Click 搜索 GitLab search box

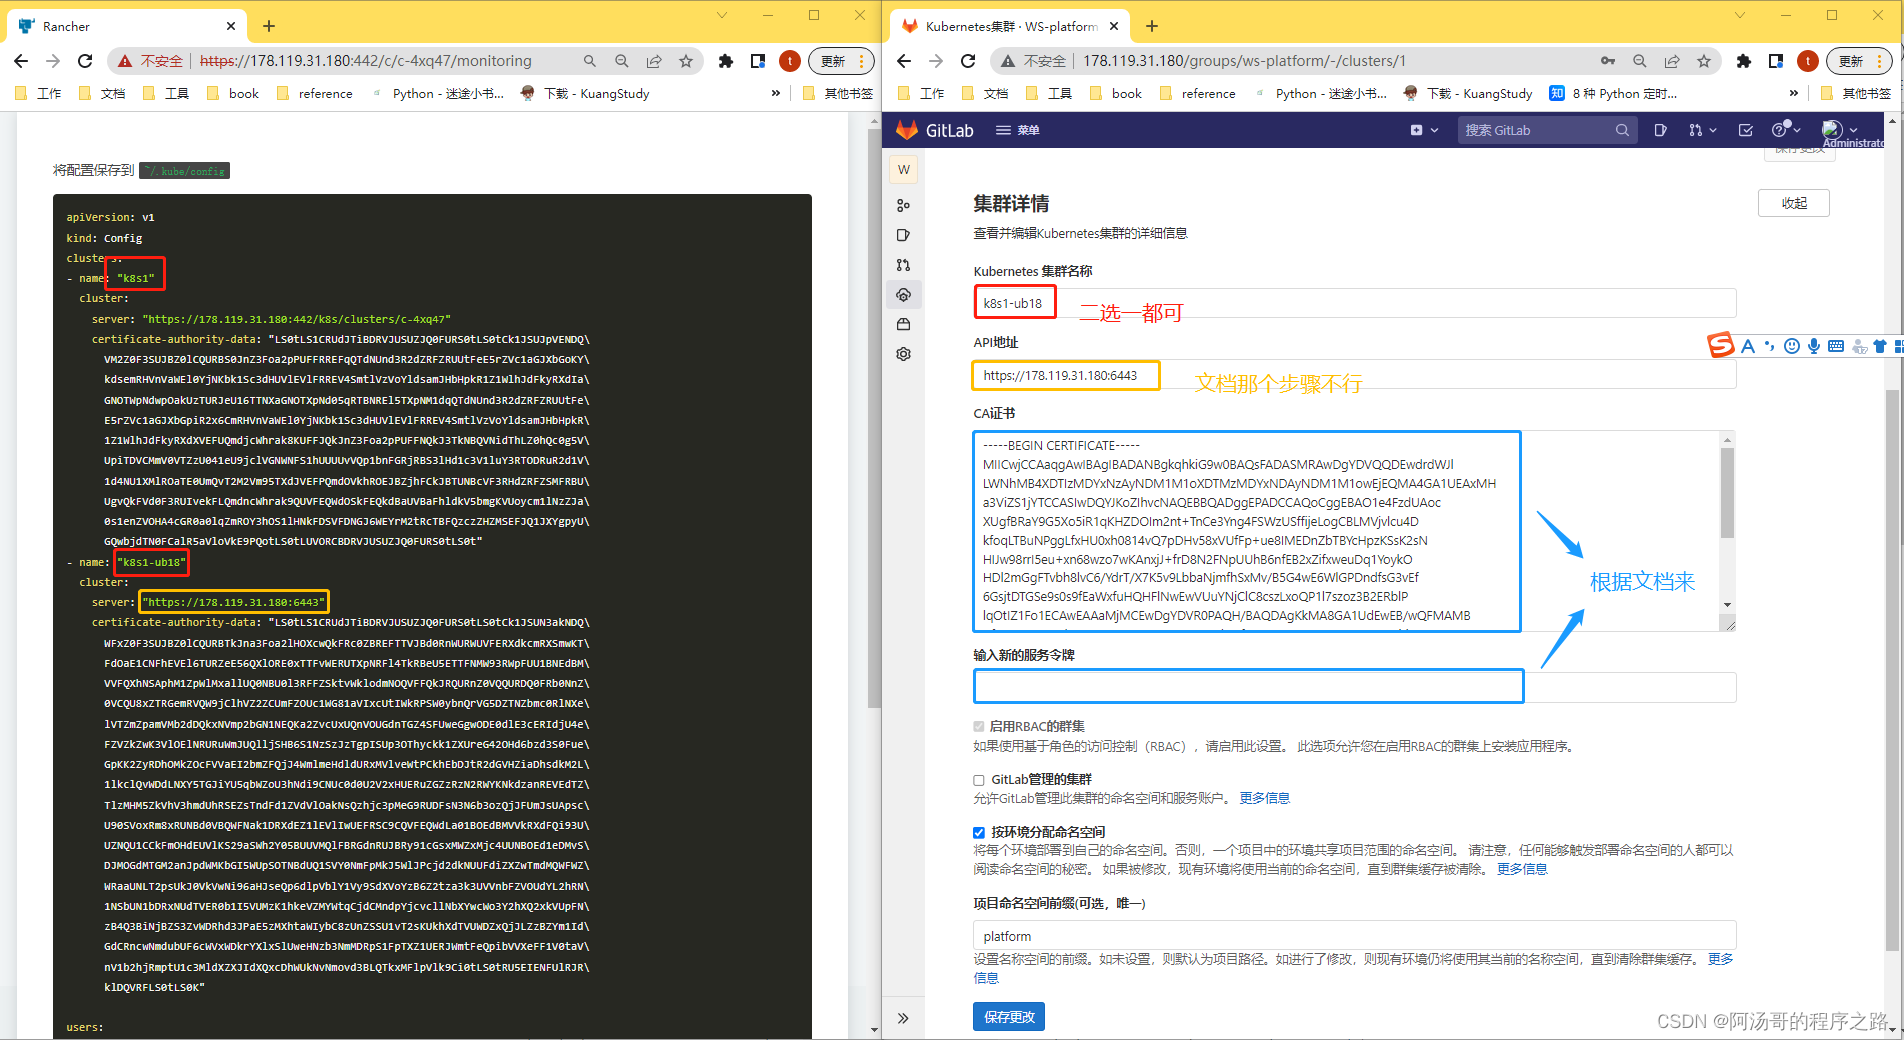(1545, 130)
